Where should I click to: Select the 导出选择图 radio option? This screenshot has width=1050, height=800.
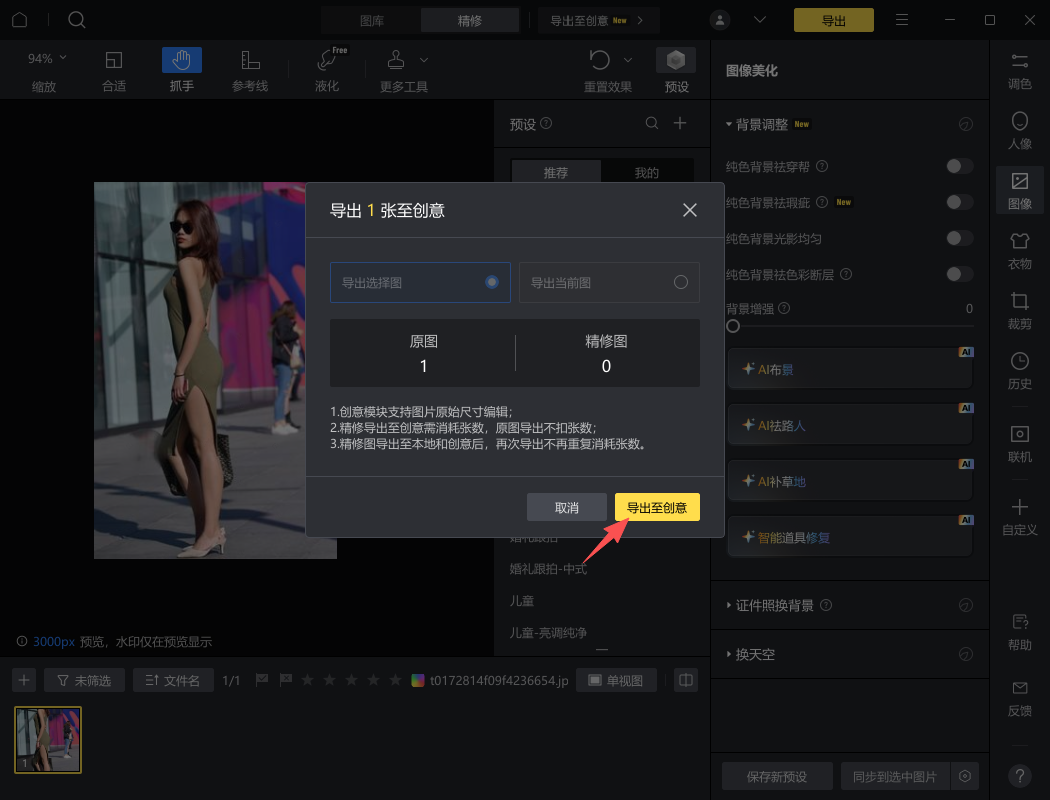click(x=491, y=283)
